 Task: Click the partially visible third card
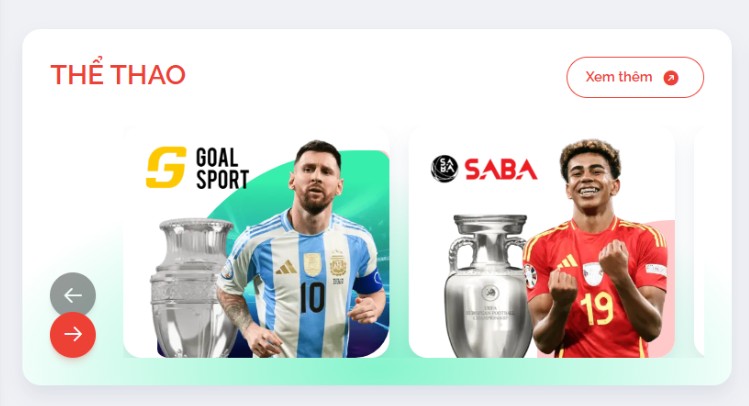point(699,242)
